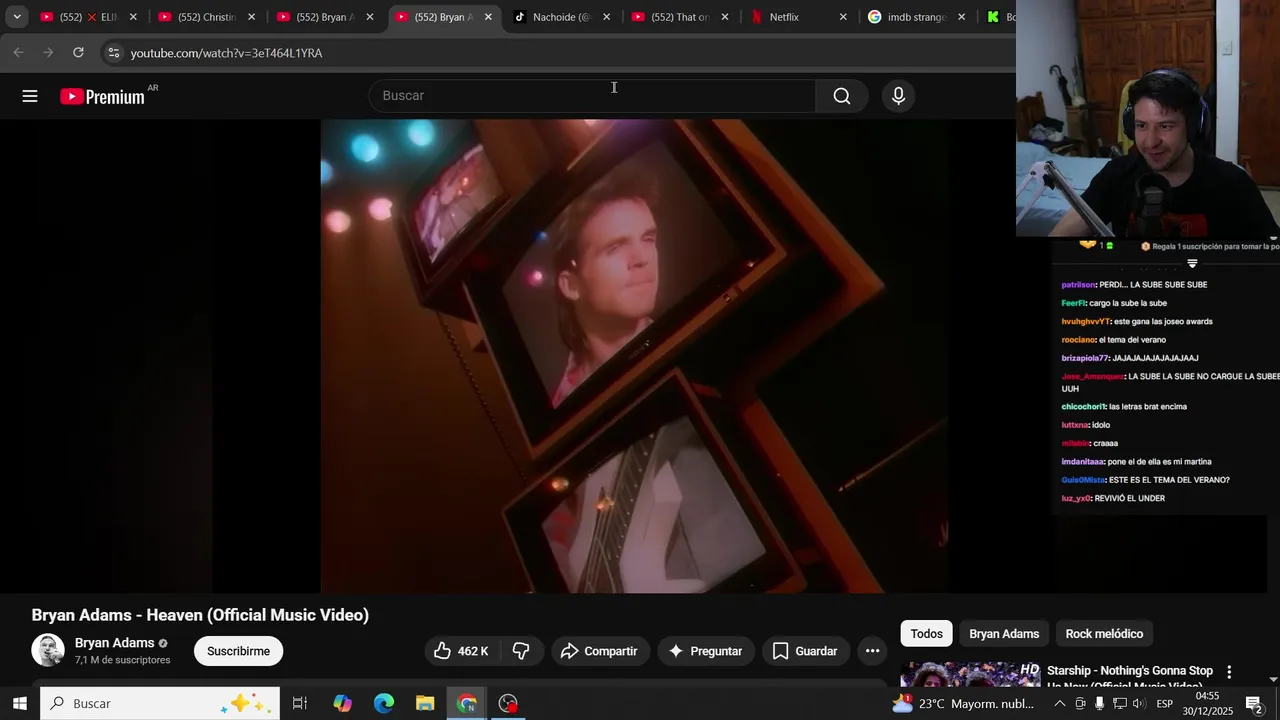Open Chrome tab search dropdown
The height and width of the screenshot is (720, 1280).
pos(17,17)
